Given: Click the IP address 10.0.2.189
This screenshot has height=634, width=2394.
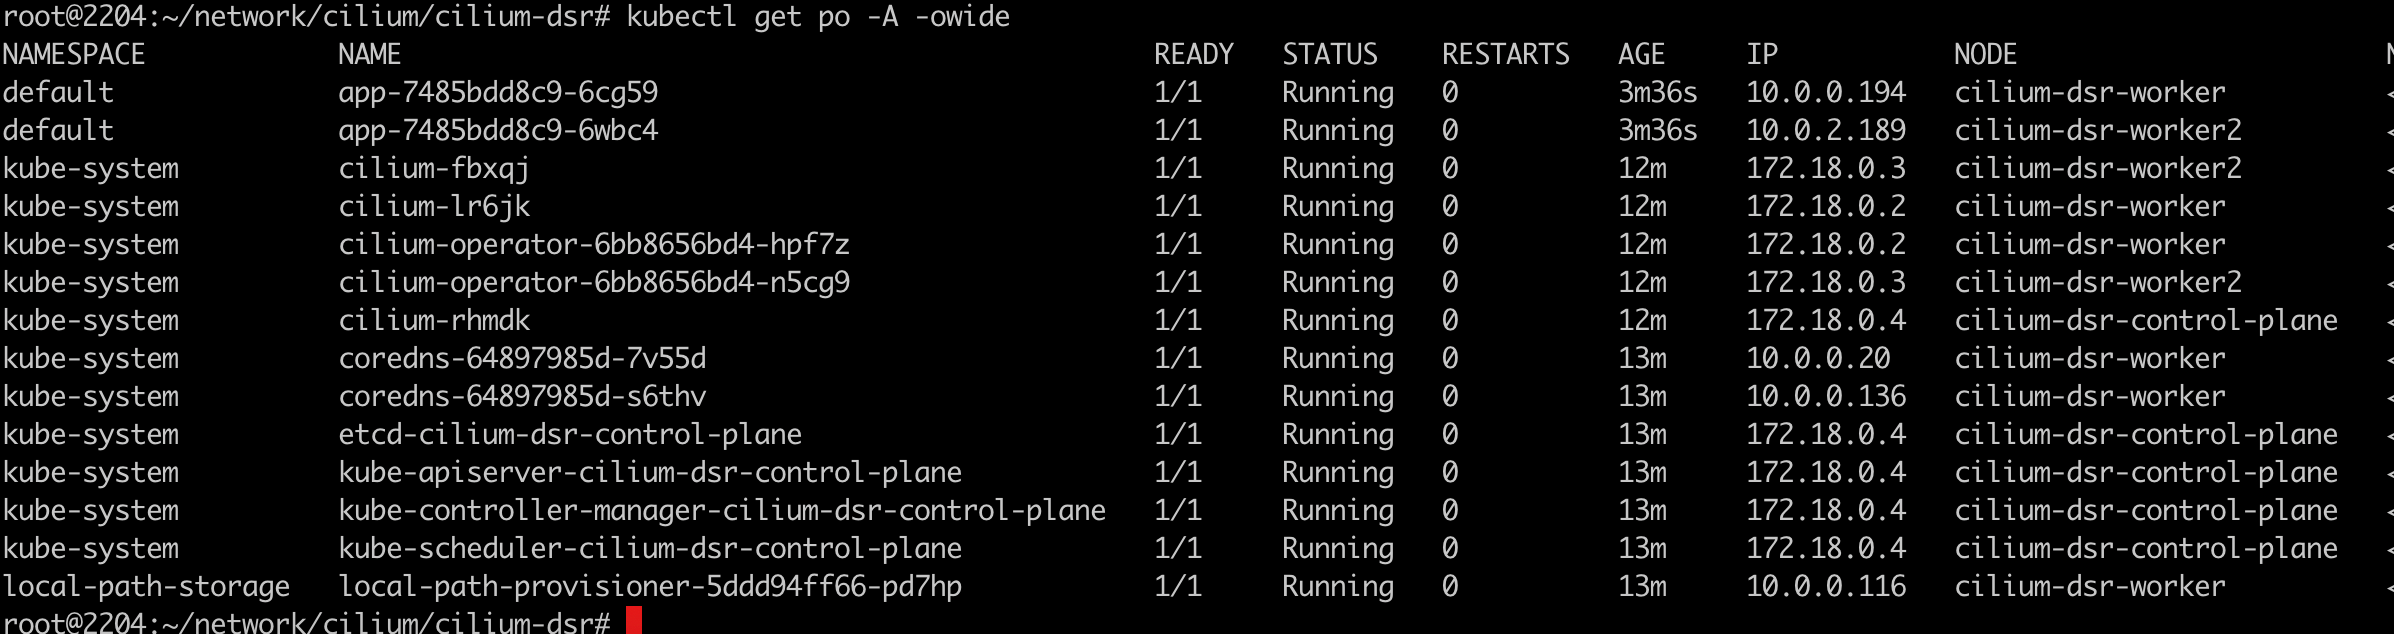Looking at the screenshot, I should pos(1826,130).
